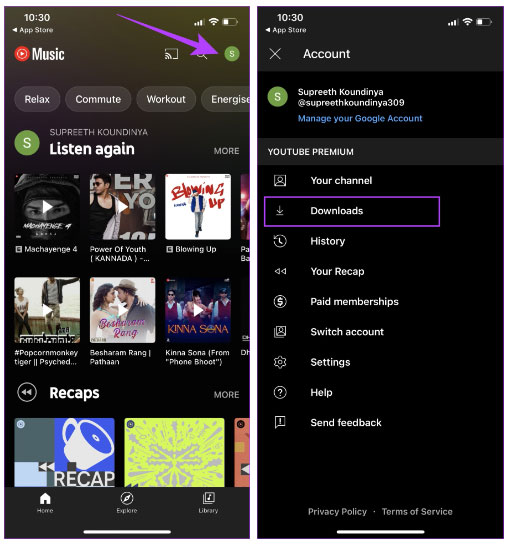Tap the @supreethkoundinya309 handle

(x=351, y=103)
